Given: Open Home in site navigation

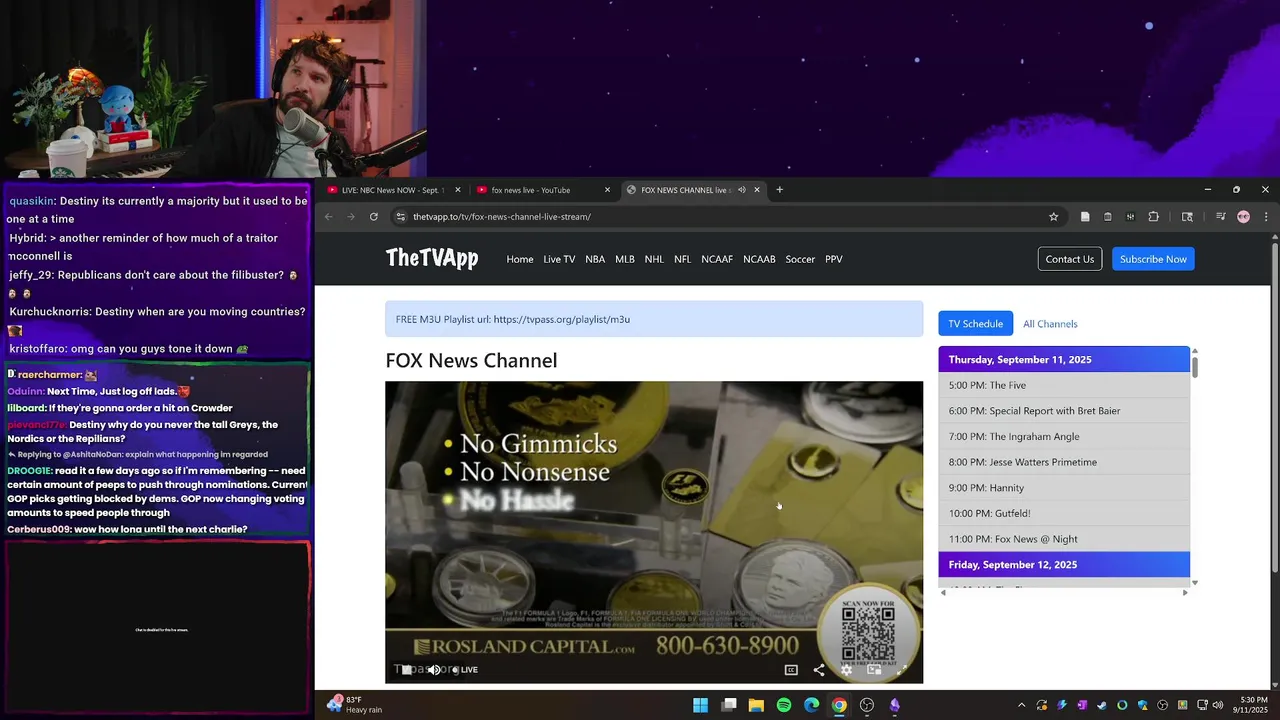Looking at the screenshot, I should (520, 259).
